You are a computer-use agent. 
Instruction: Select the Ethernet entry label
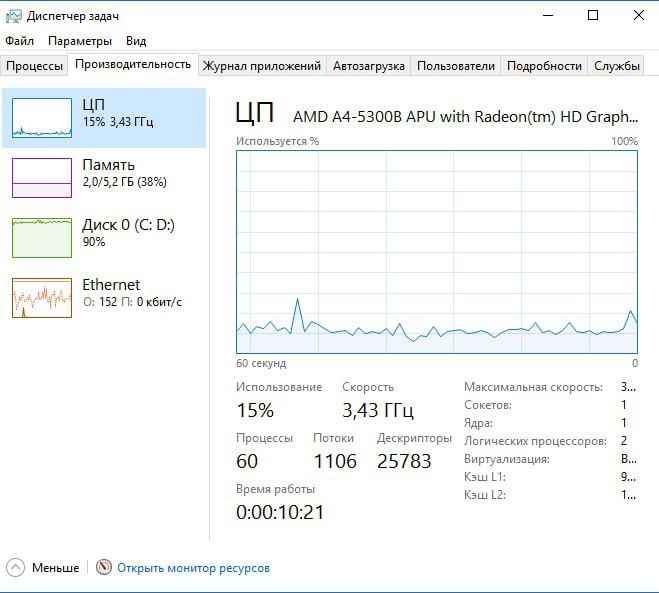coord(111,285)
